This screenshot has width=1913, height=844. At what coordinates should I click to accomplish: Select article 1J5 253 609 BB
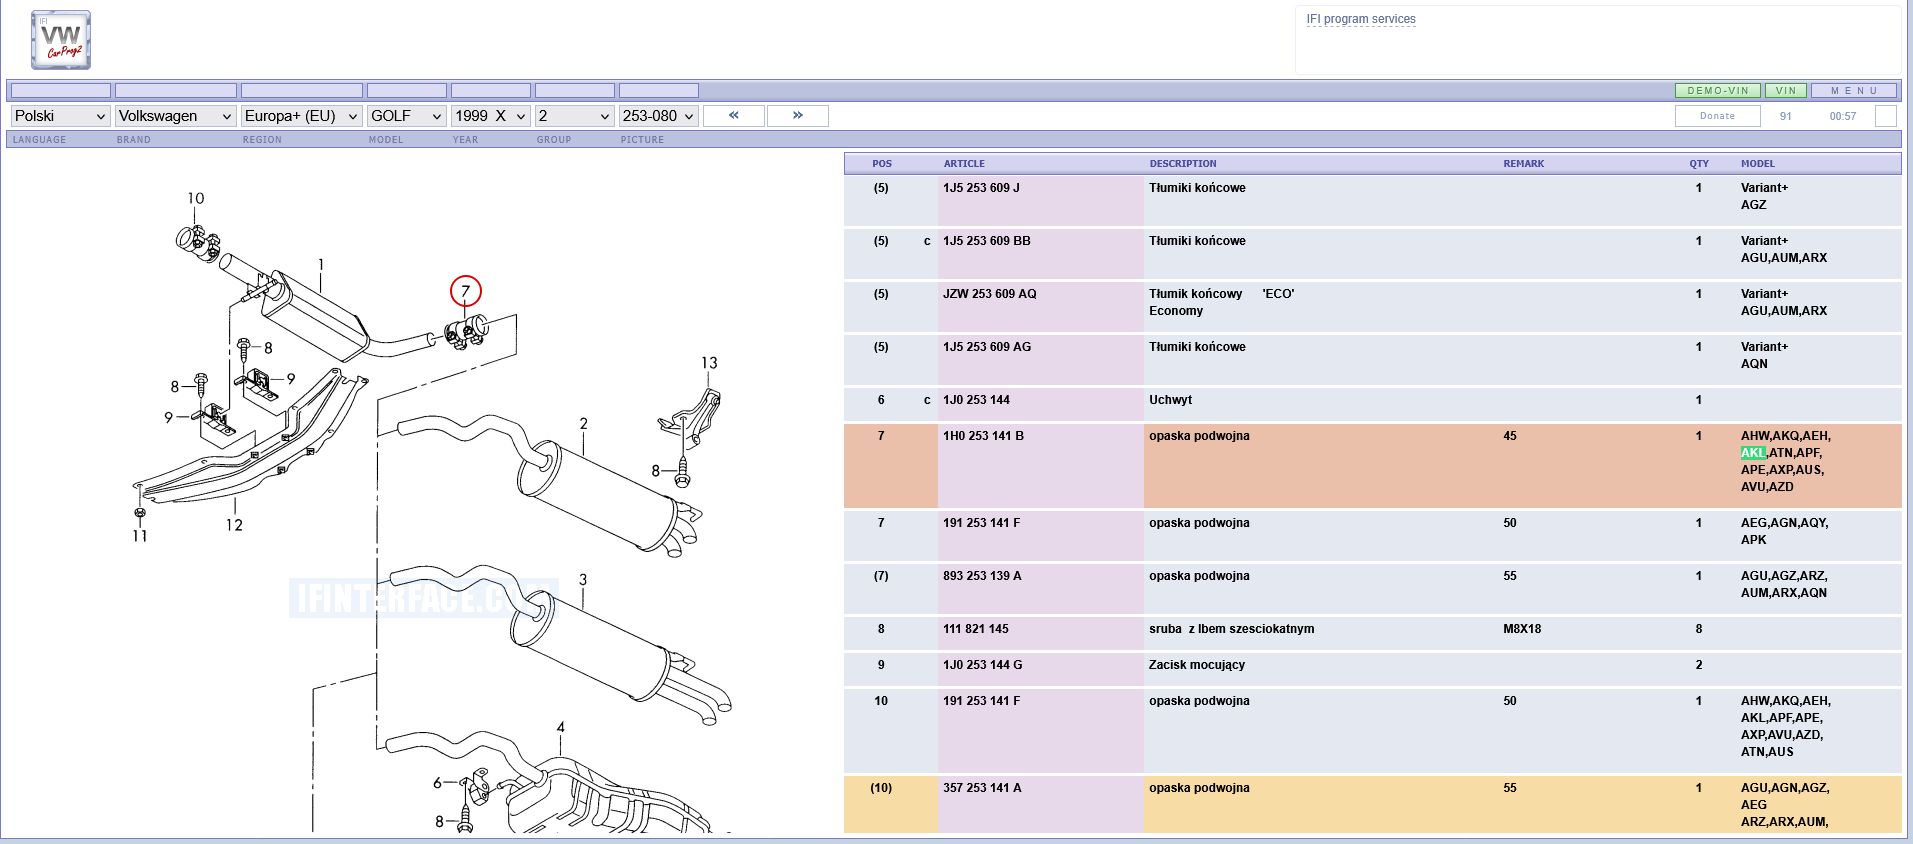pos(987,241)
